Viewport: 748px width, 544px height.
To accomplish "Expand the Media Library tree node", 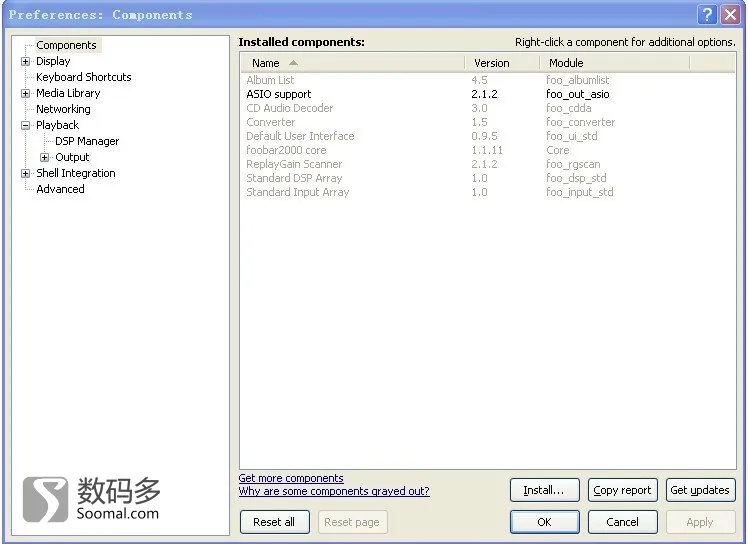I will [x=25, y=94].
